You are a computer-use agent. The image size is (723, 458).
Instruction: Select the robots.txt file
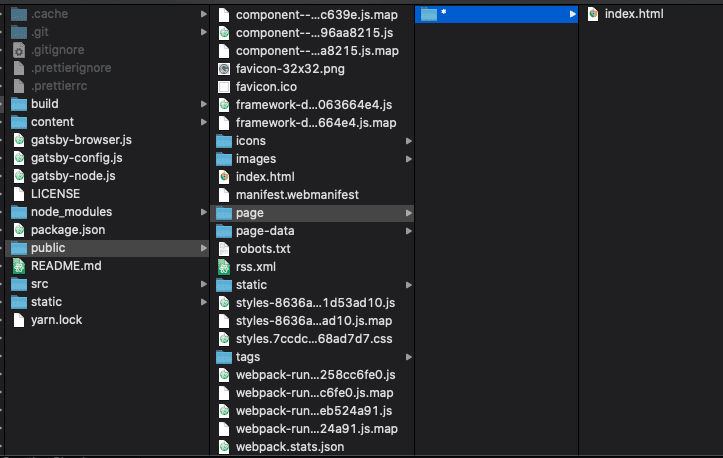[x=262, y=249]
